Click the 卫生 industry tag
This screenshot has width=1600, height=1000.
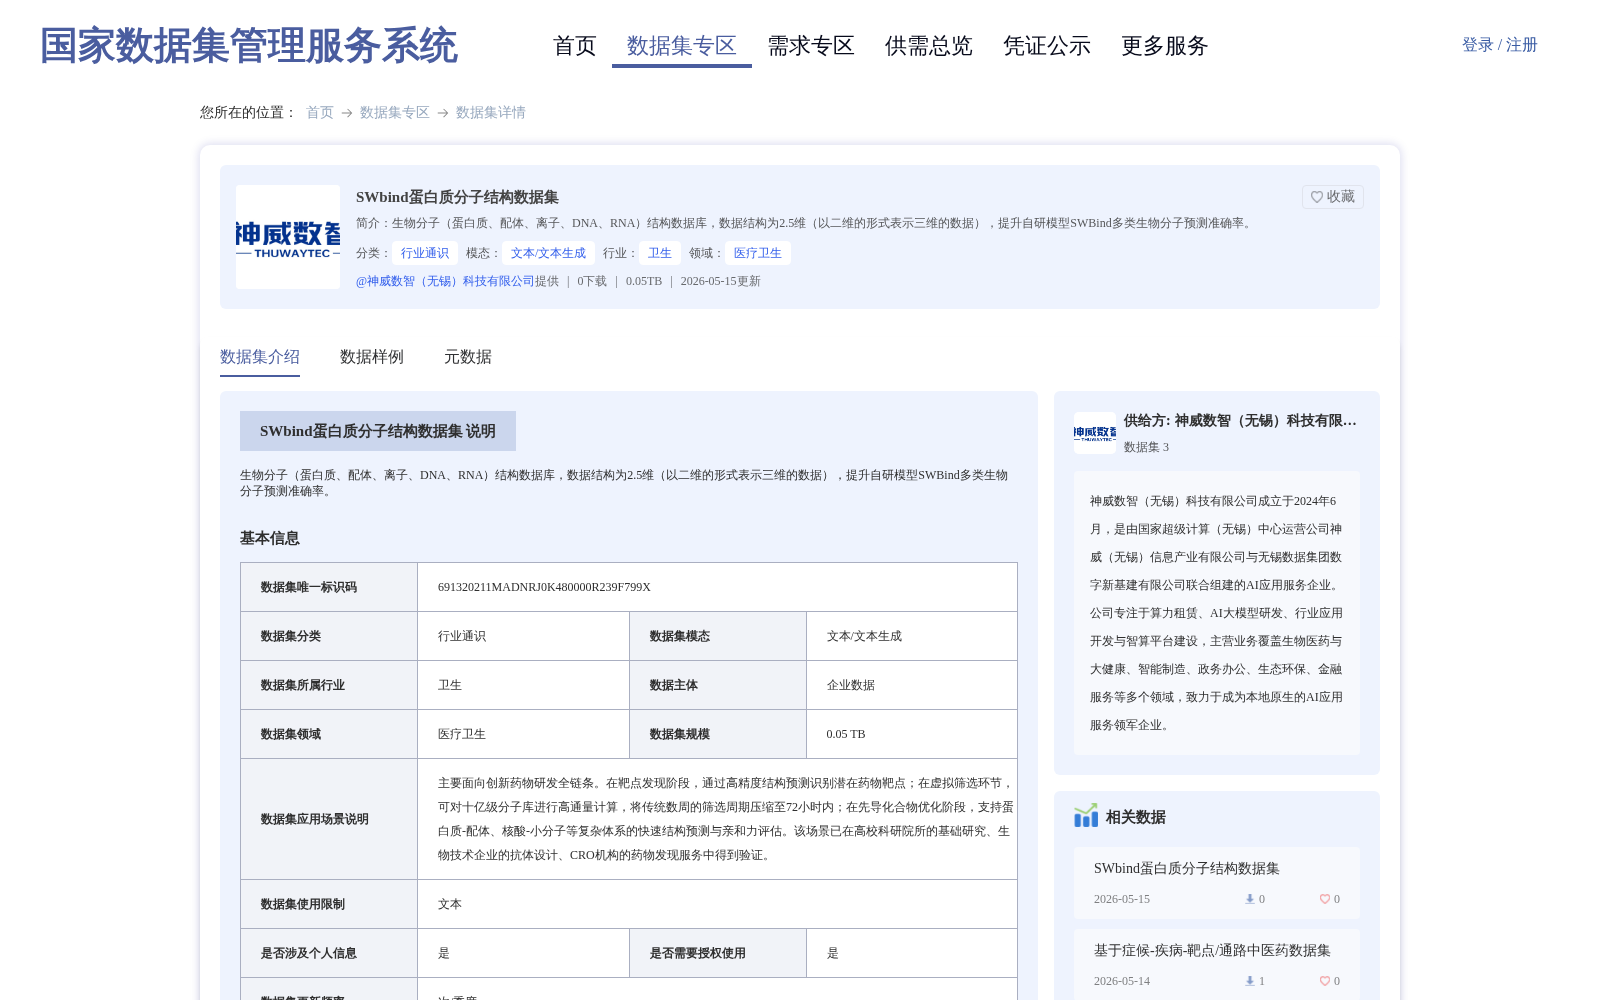[x=660, y=253]
